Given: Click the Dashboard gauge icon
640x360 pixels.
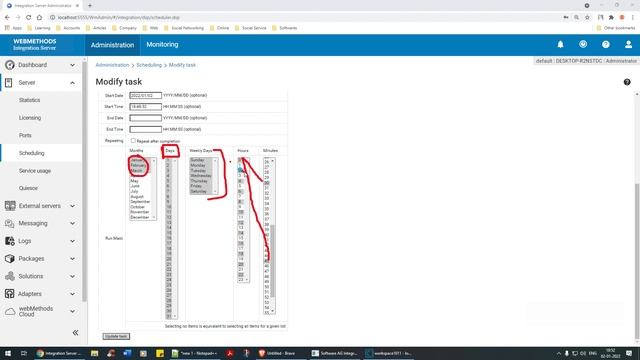Looking at the screenshot, I should coord(10,65).
